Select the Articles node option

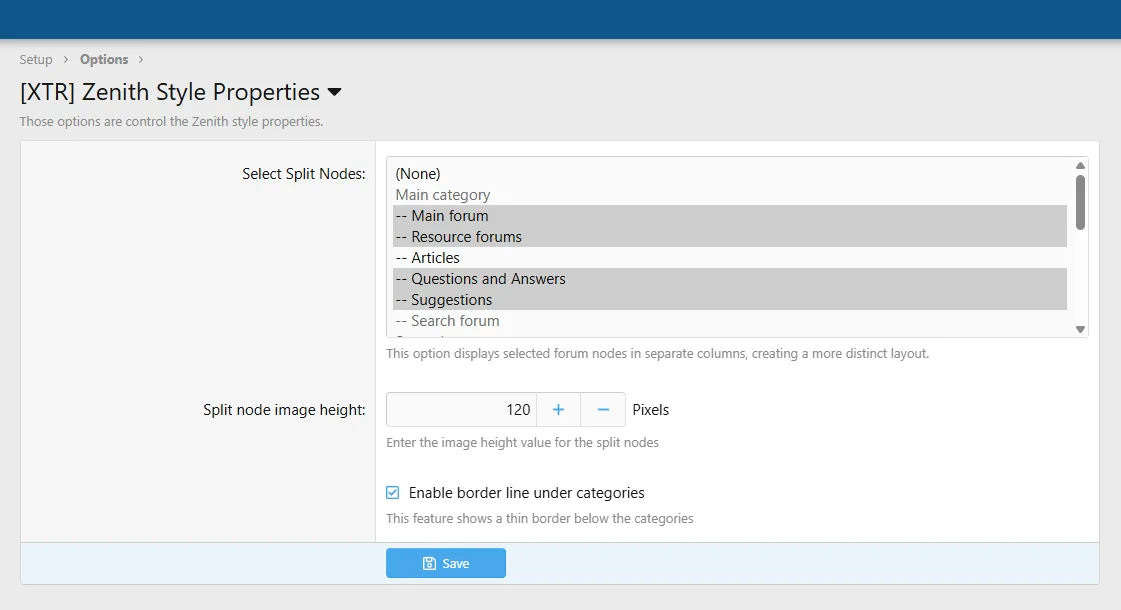(428, 258)
